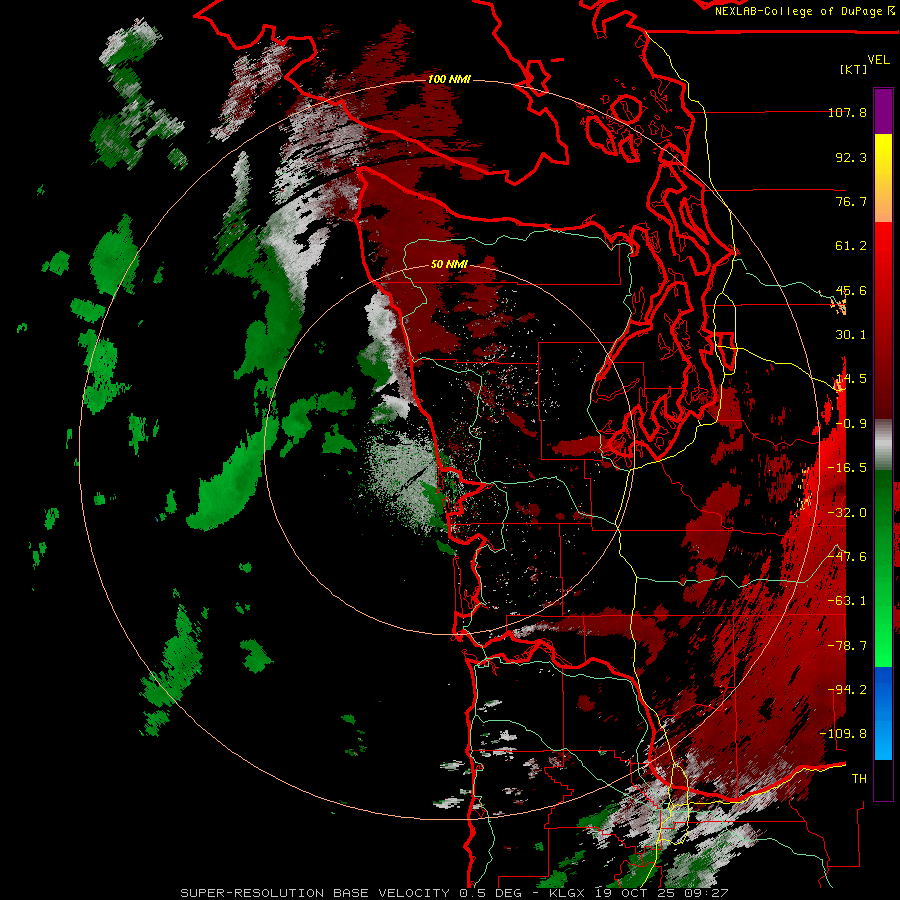Click the -63.1 velocity scale value

click(x=847, y=601)
